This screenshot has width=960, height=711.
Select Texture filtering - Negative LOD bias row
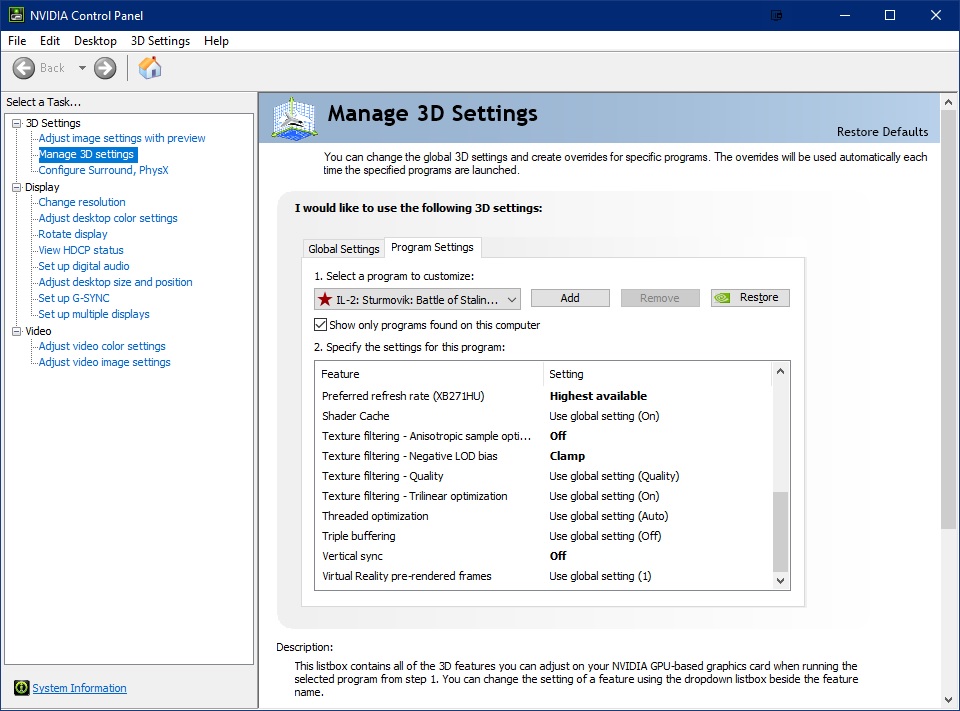(544, 456)
